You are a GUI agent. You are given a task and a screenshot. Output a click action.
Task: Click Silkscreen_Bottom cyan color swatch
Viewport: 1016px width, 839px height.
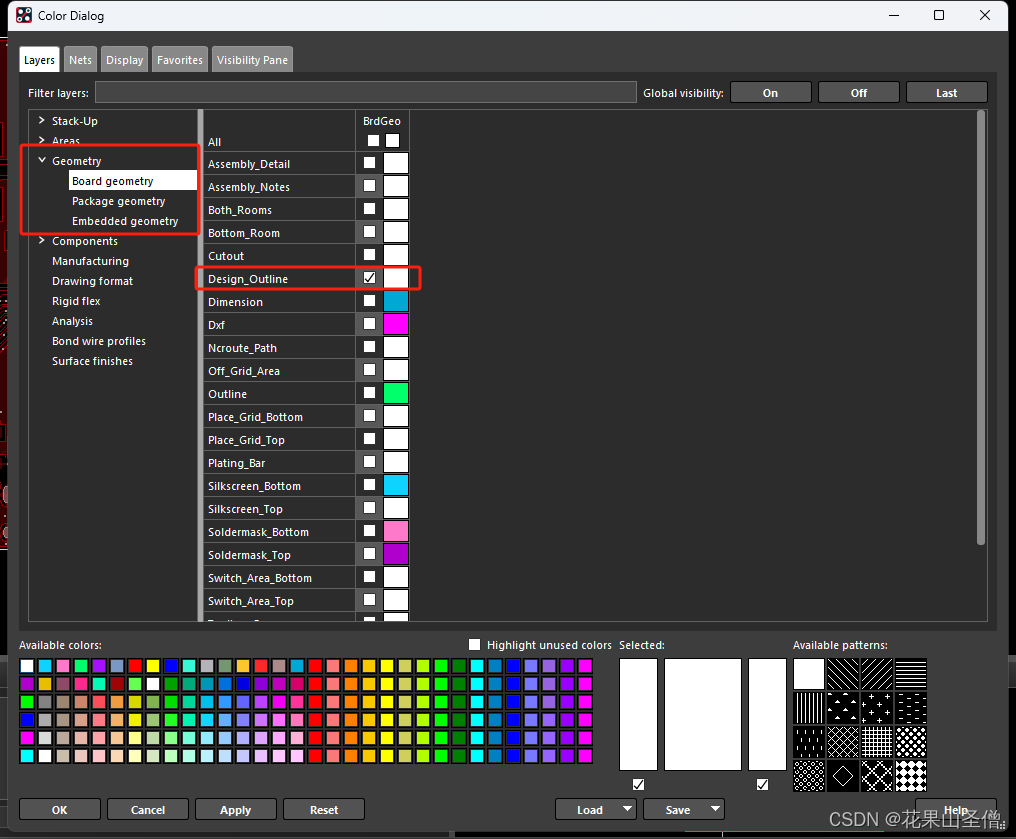point(395,485)
